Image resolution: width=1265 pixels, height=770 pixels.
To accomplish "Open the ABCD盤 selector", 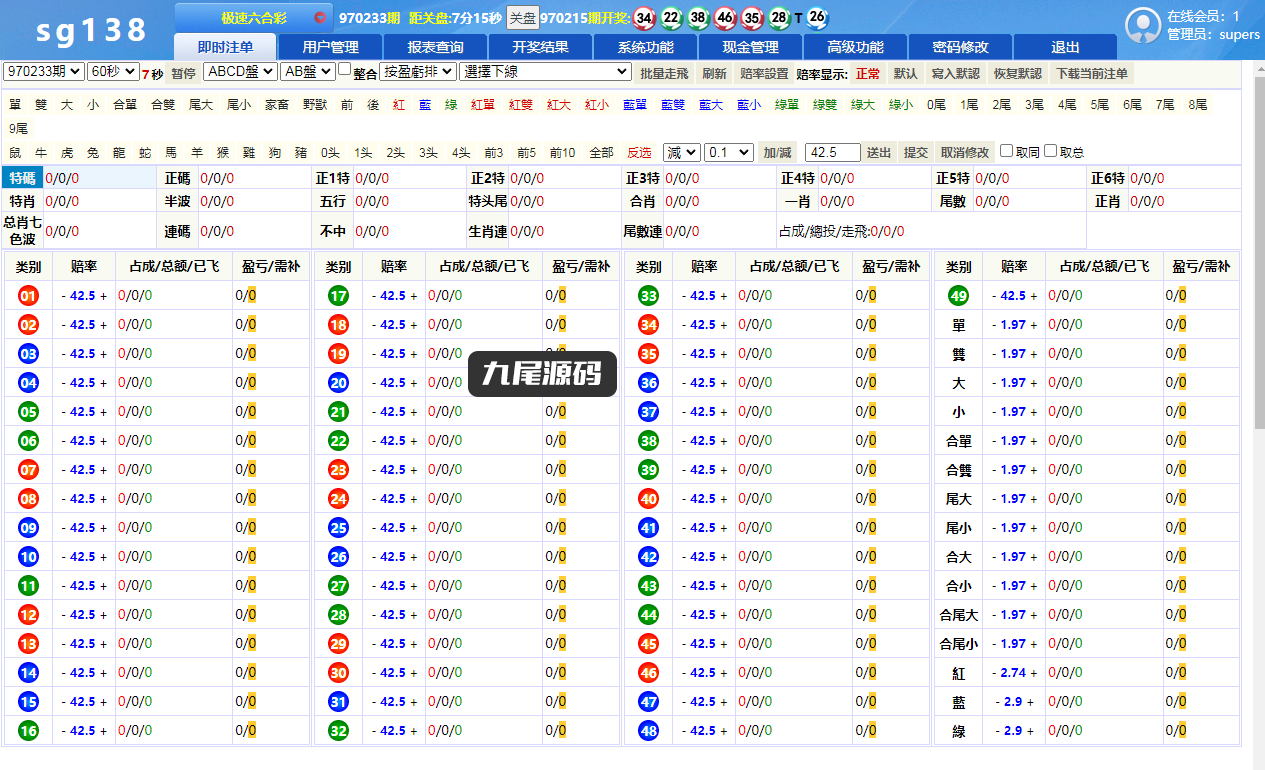I will (239, 72).
